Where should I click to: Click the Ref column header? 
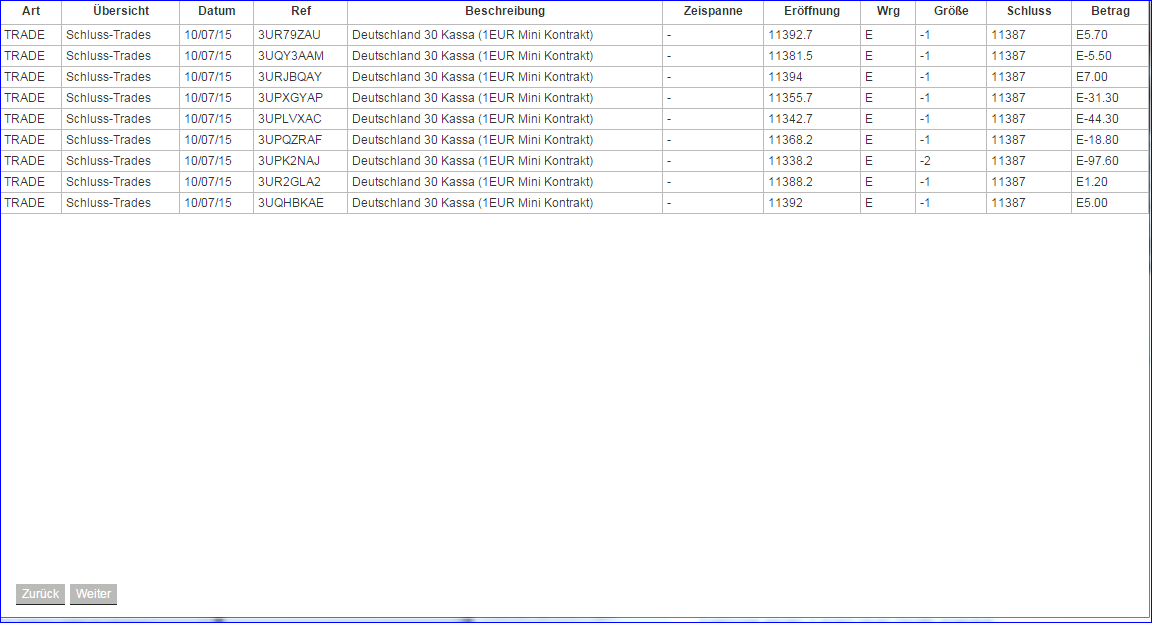pyautogui.click(x=300, y=11)
